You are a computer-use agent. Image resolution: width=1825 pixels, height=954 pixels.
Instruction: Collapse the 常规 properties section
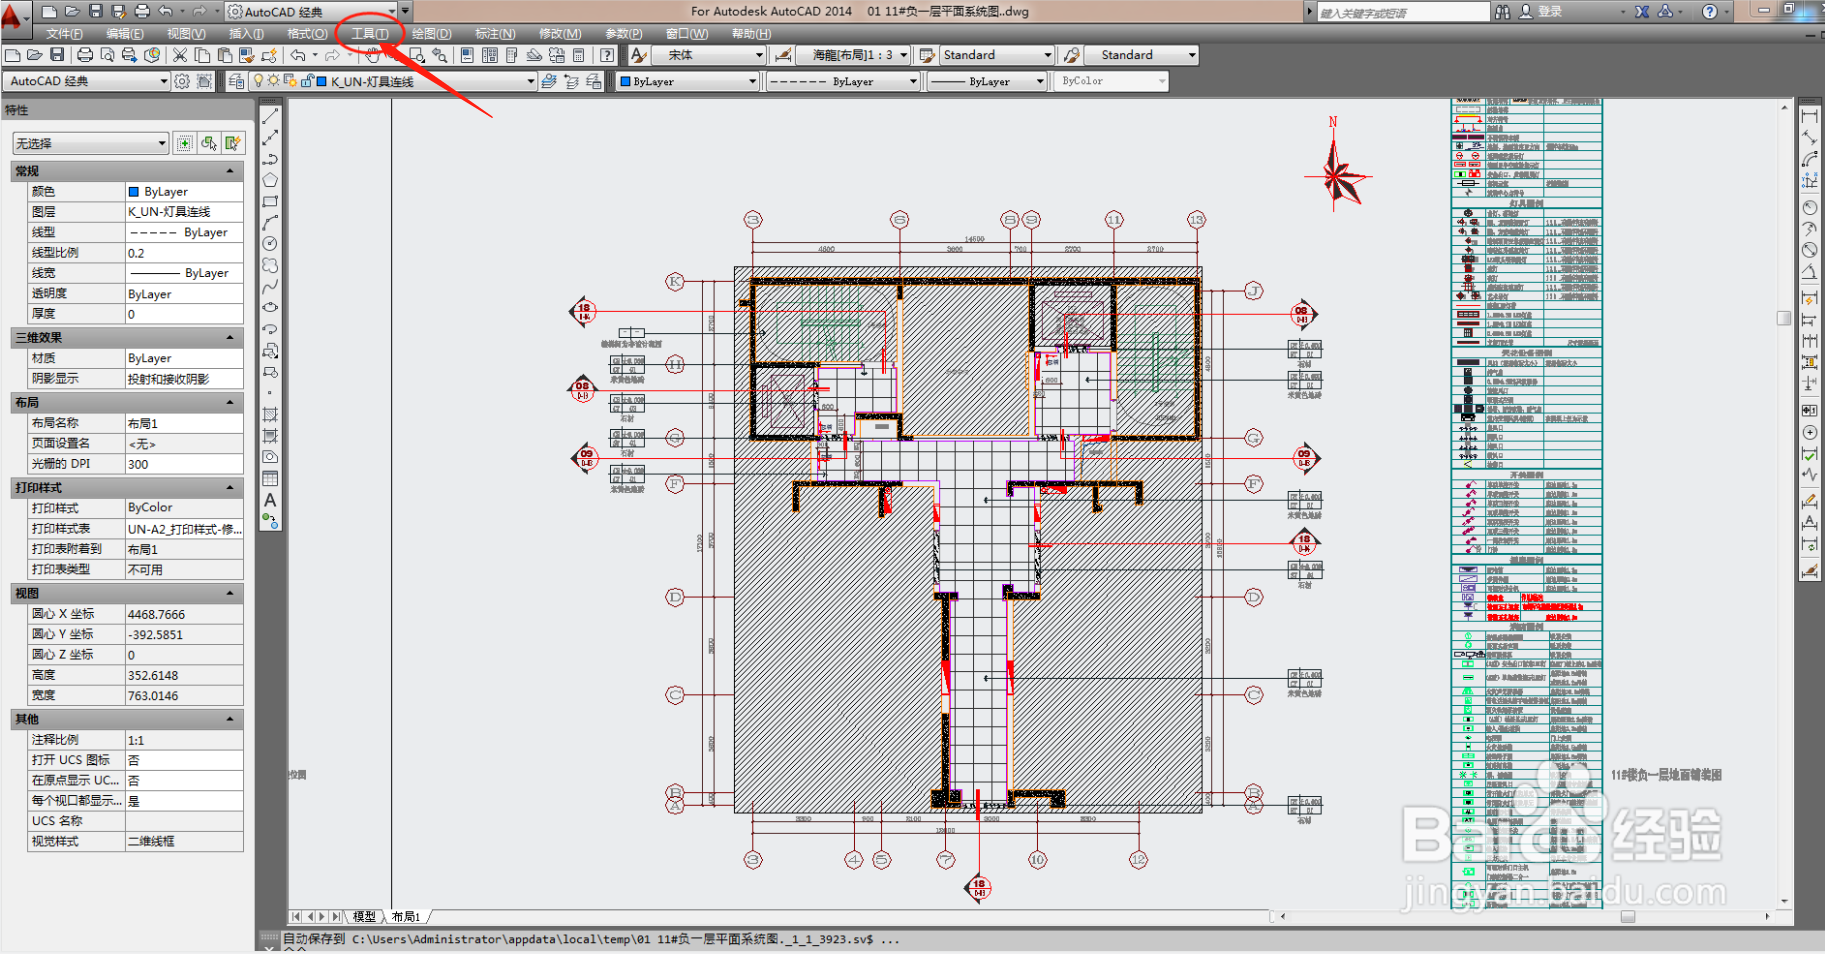coord(230,171)
